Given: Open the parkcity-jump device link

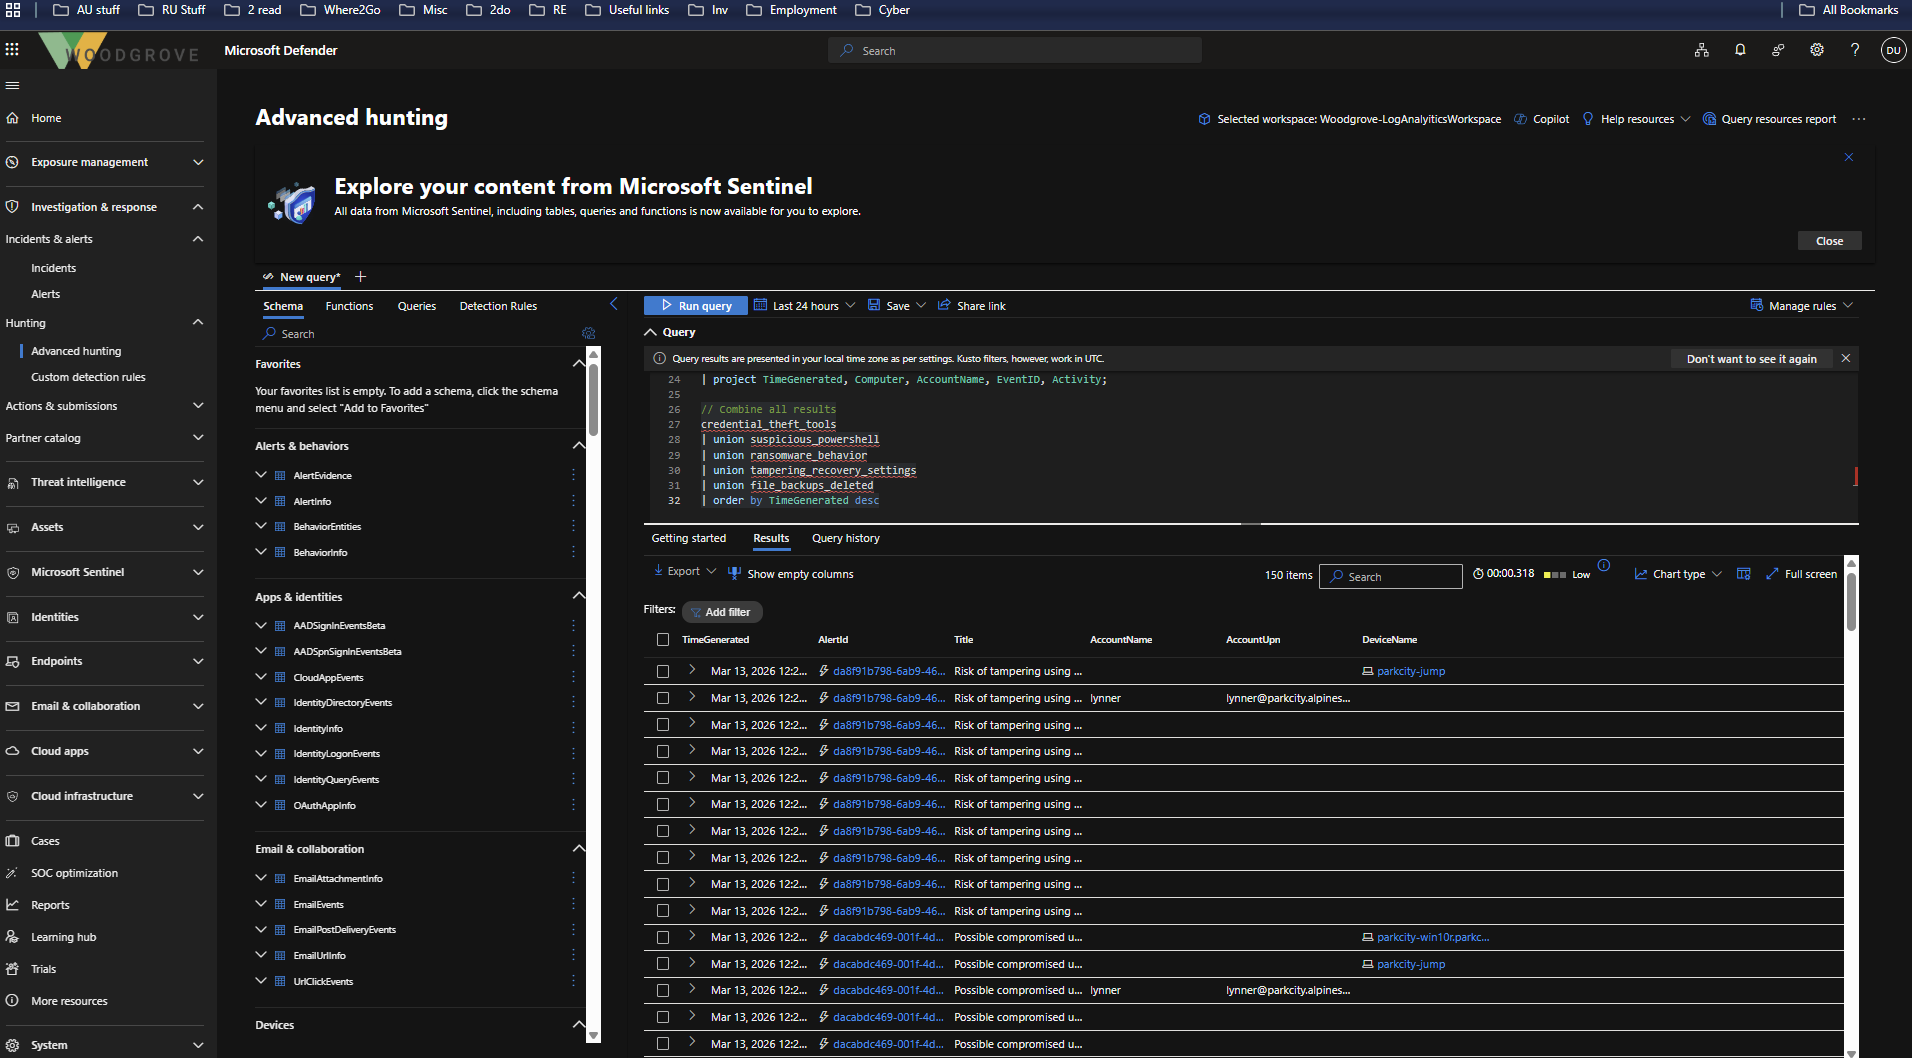Looking at the screenshot, I should pos(1410,672).
